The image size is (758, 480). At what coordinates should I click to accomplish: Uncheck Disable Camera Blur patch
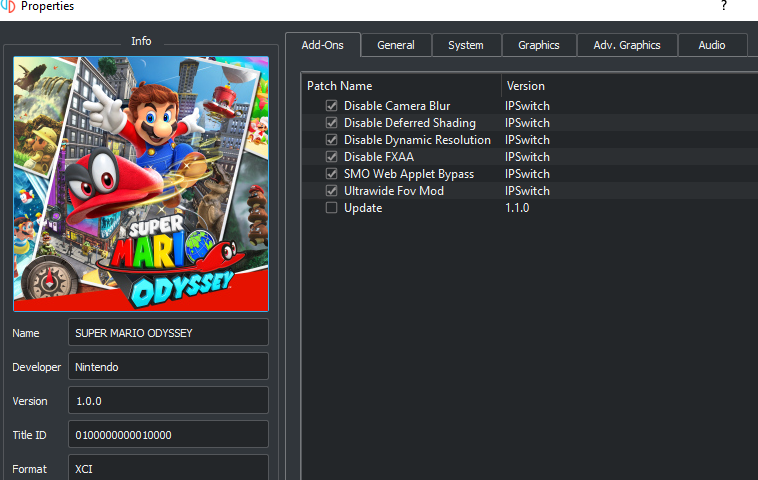[331, 106]
